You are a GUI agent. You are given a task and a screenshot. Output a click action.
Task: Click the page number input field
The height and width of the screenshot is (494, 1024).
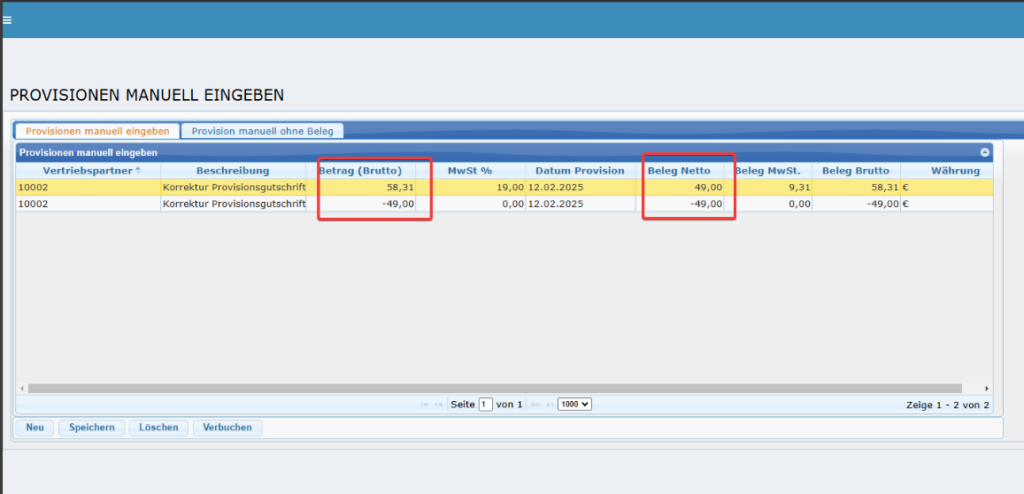[485, 404]
